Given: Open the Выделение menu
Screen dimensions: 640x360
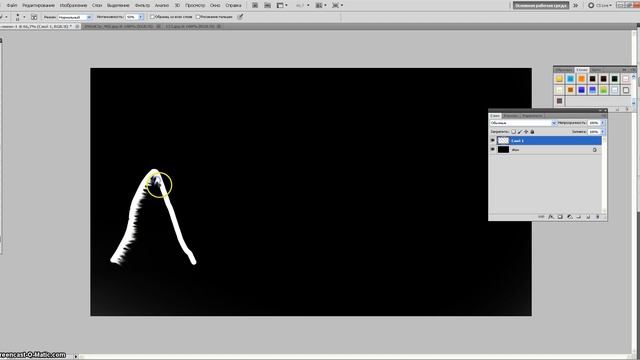Looking at the screenshot, I should 118,6.
